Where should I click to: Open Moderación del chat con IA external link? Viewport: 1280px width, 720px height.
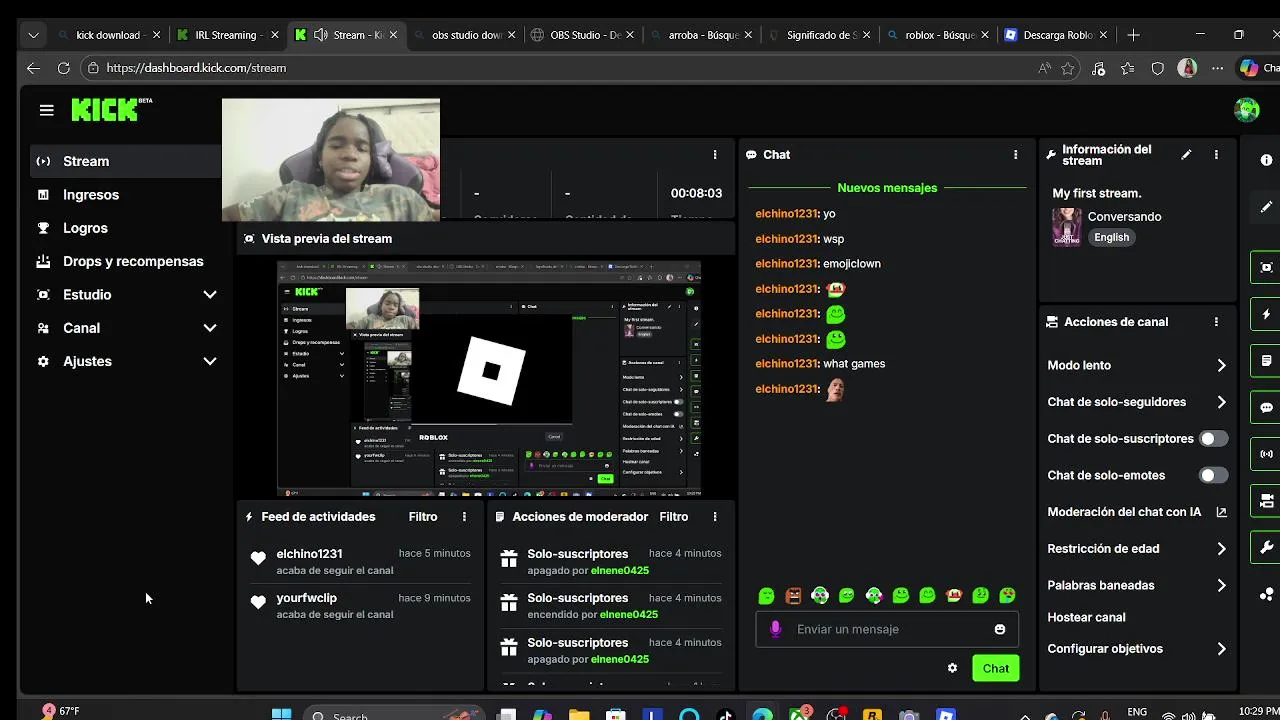coord(1221,512)
